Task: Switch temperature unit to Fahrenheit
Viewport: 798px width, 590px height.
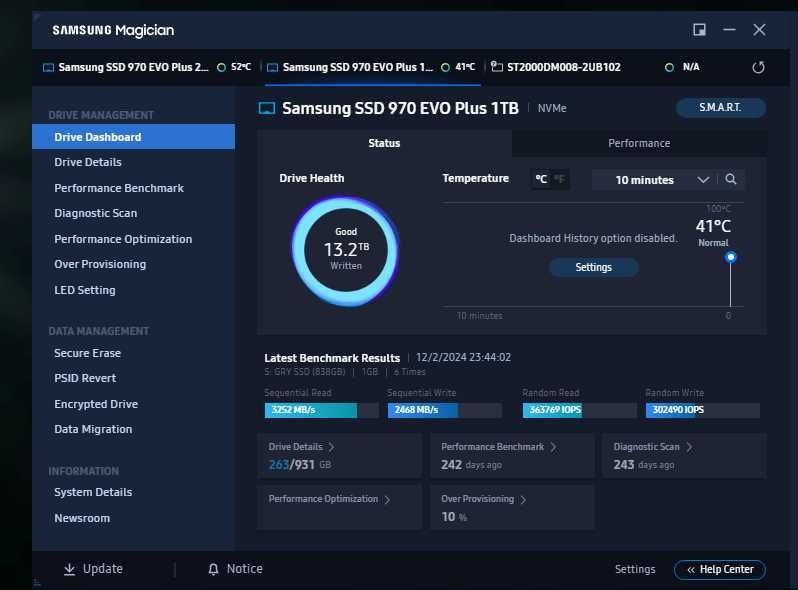Action: [559, 179]
